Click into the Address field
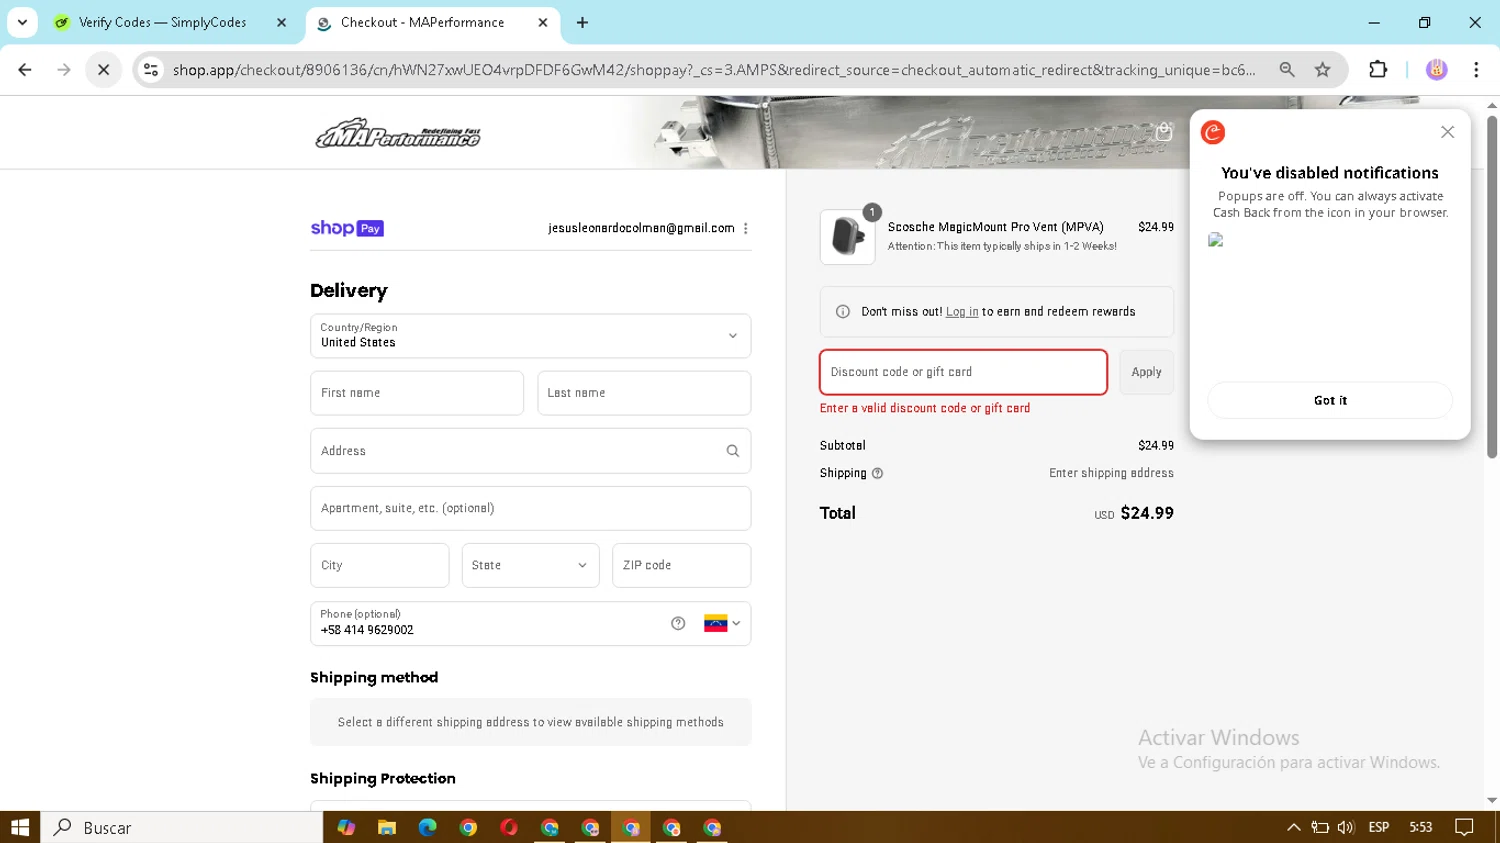Viewport: 1500px width, 843px height. click(x=531, y=451)
